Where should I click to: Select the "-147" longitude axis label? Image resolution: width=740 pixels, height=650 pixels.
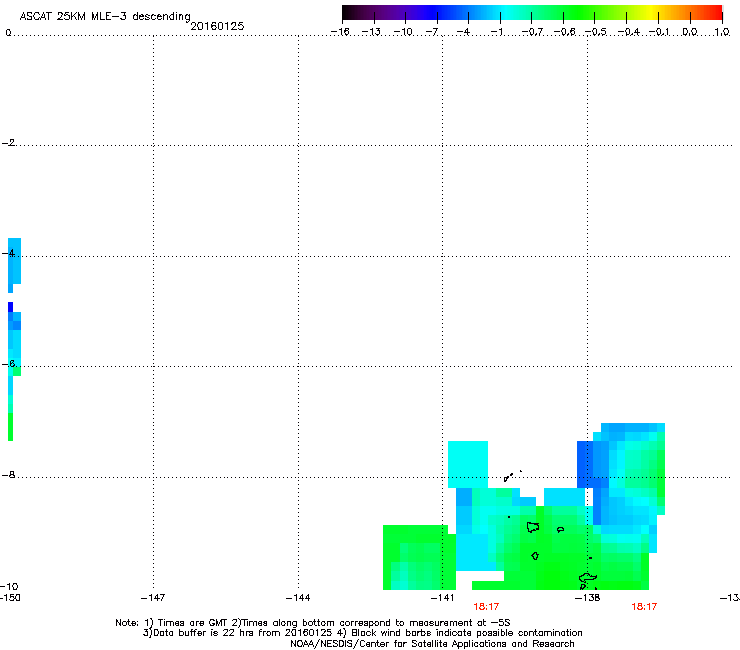click(x=153, y=598)
